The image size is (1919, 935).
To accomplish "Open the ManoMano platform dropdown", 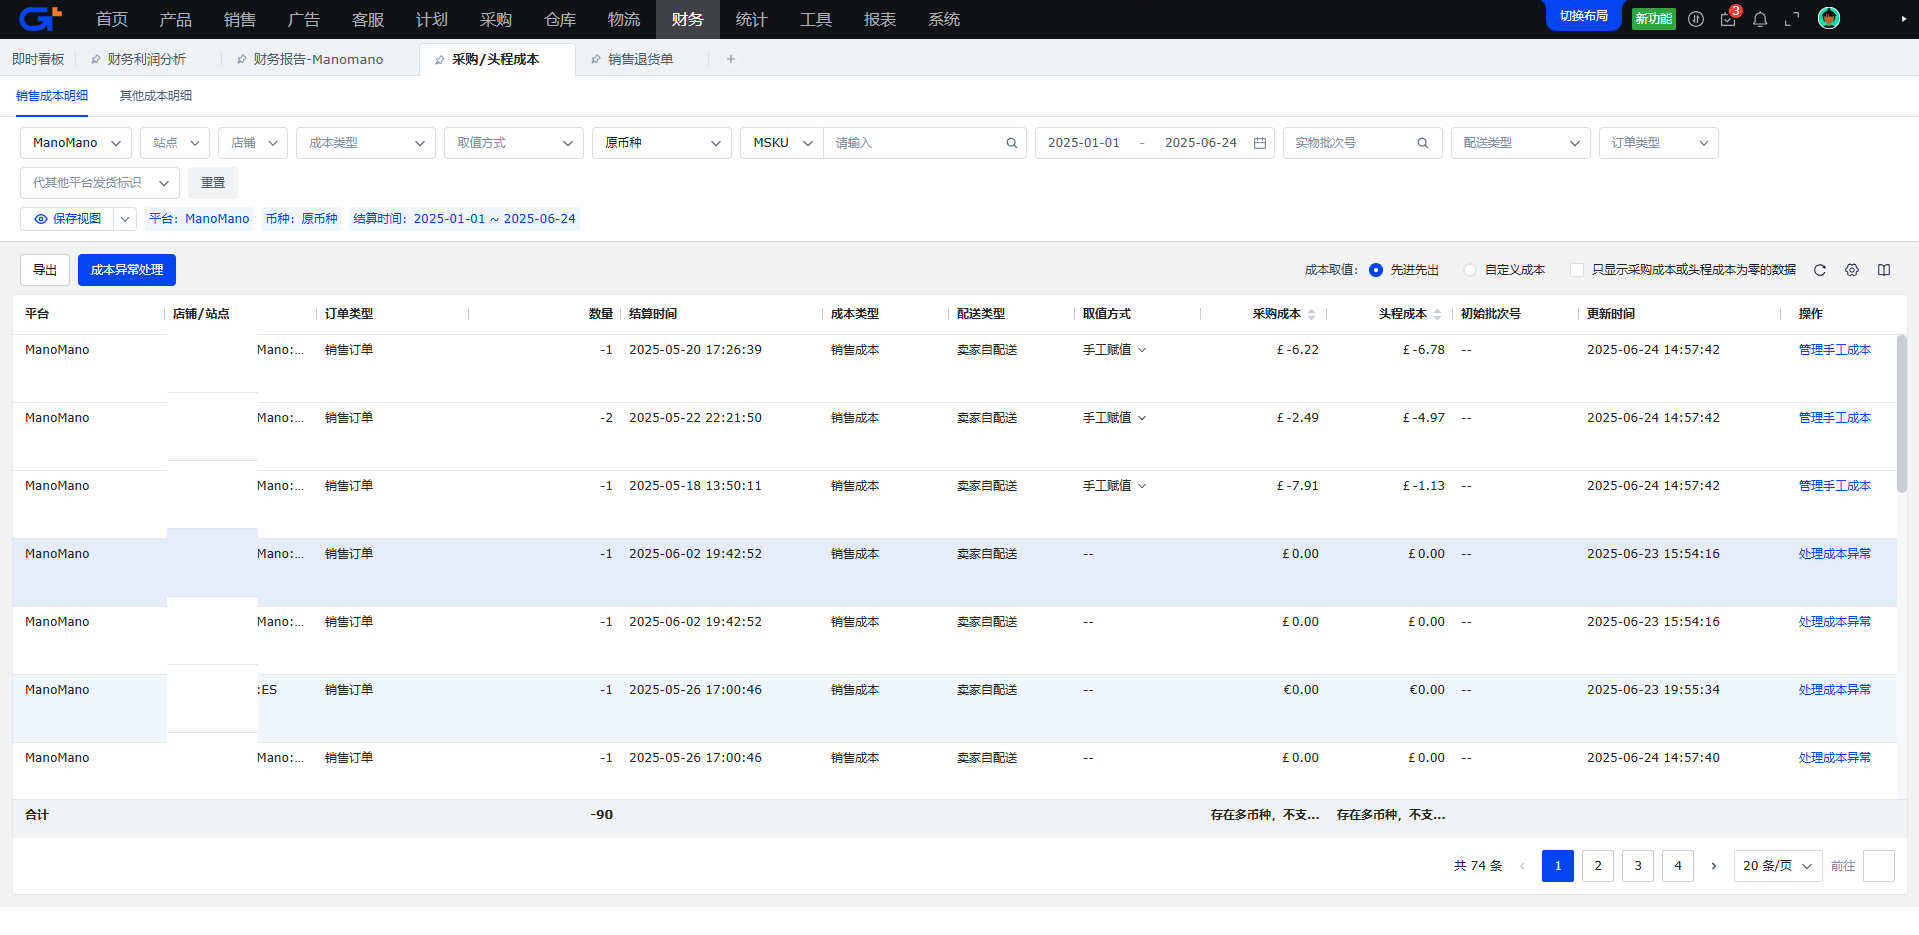I will 76,143.
